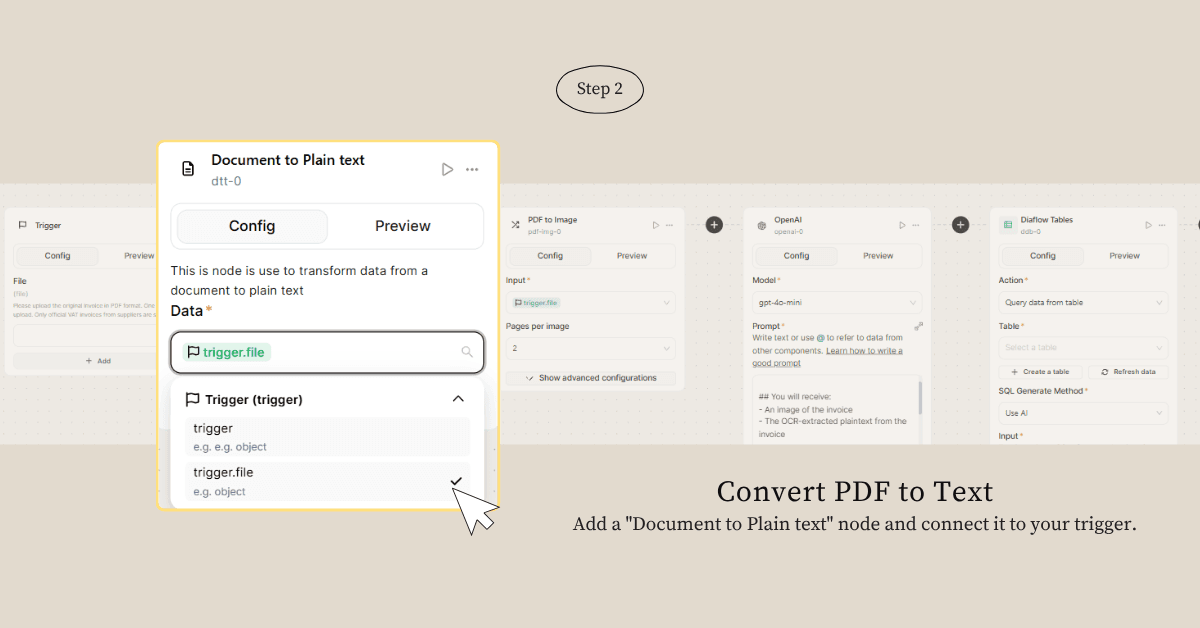Run the OpenAI node
The image size is (1200, 628).
902,225
